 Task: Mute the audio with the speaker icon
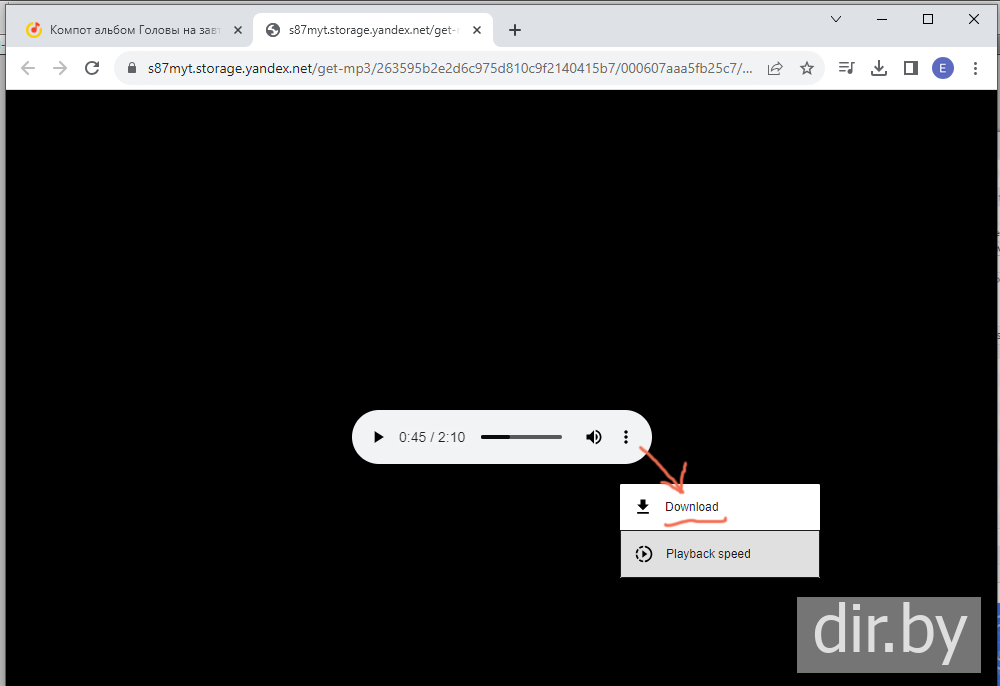coord(594,437)
